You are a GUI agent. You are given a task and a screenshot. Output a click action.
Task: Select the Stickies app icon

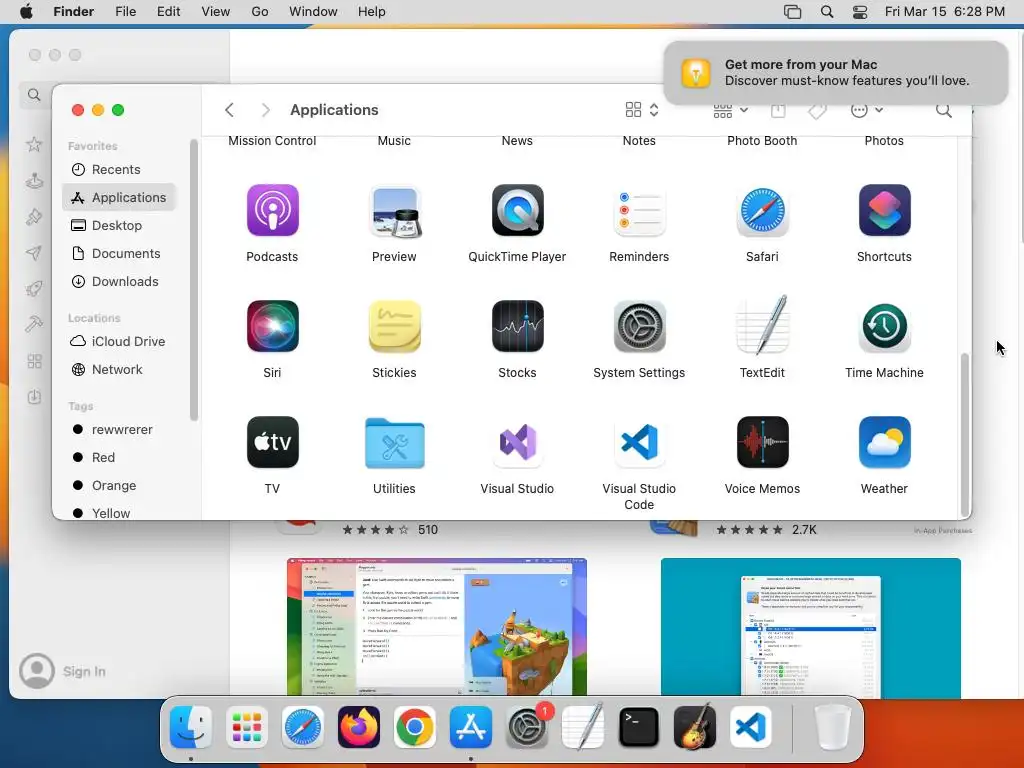394,326
